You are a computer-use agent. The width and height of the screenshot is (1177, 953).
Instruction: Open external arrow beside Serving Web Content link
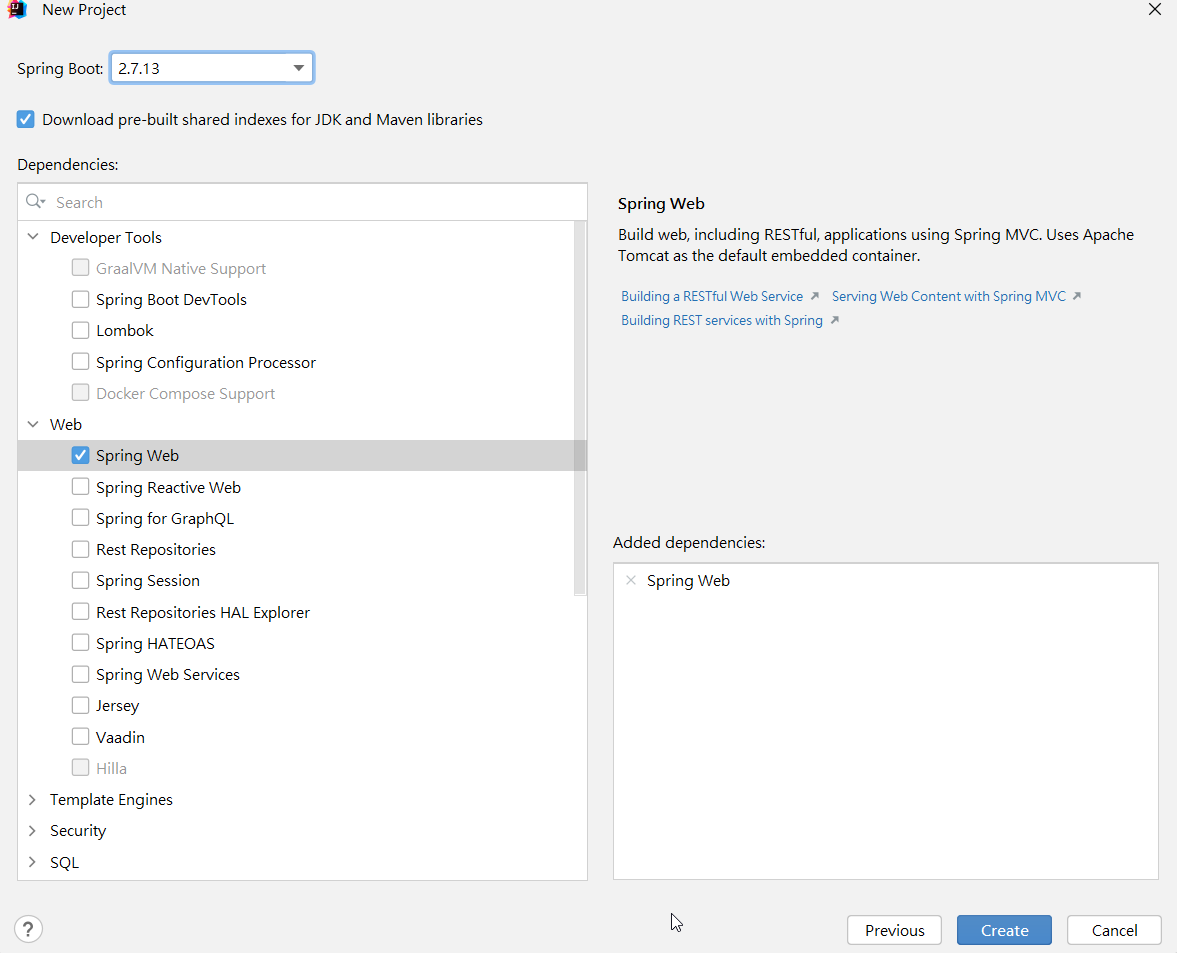(x=1076, y=296)
